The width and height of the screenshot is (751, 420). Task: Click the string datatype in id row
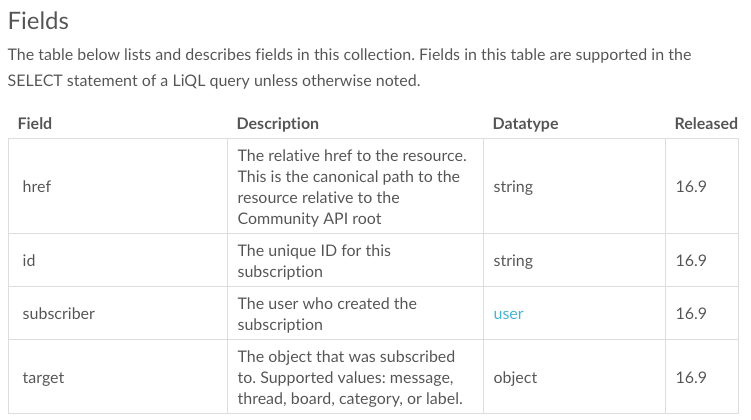[x=513, y=261]
